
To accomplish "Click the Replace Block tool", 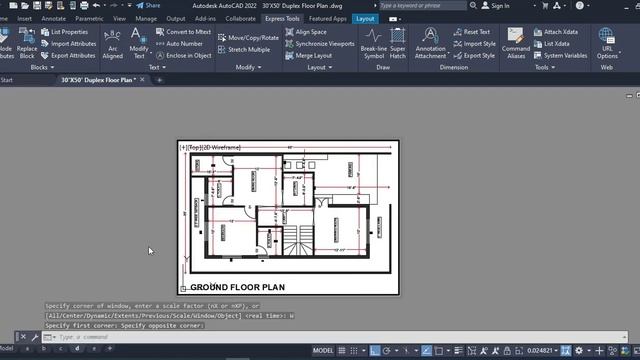I will click(27, 43).
